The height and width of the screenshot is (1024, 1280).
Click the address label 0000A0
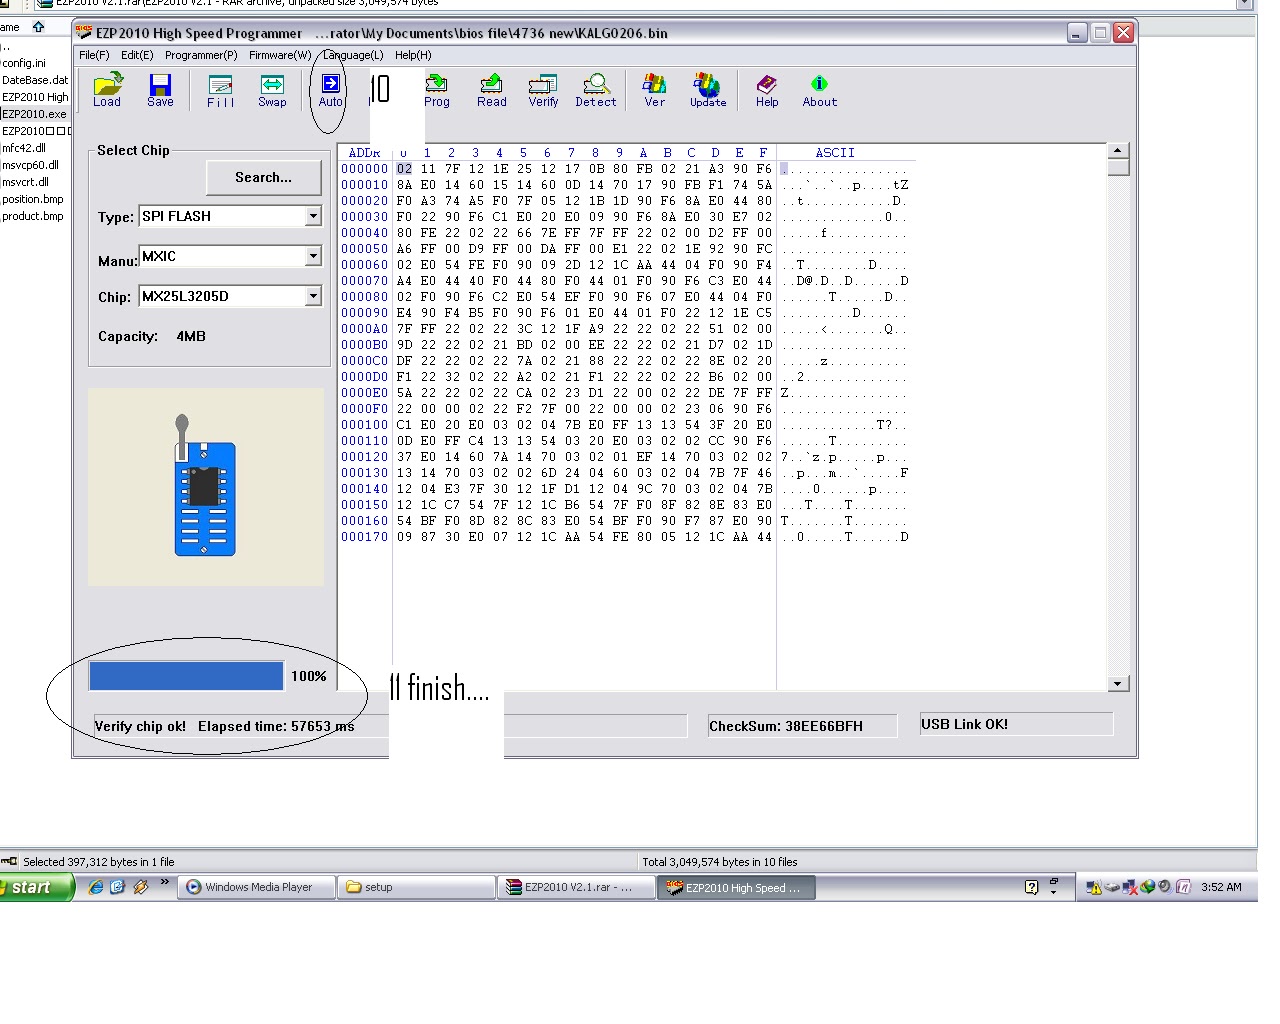[364, 329]
